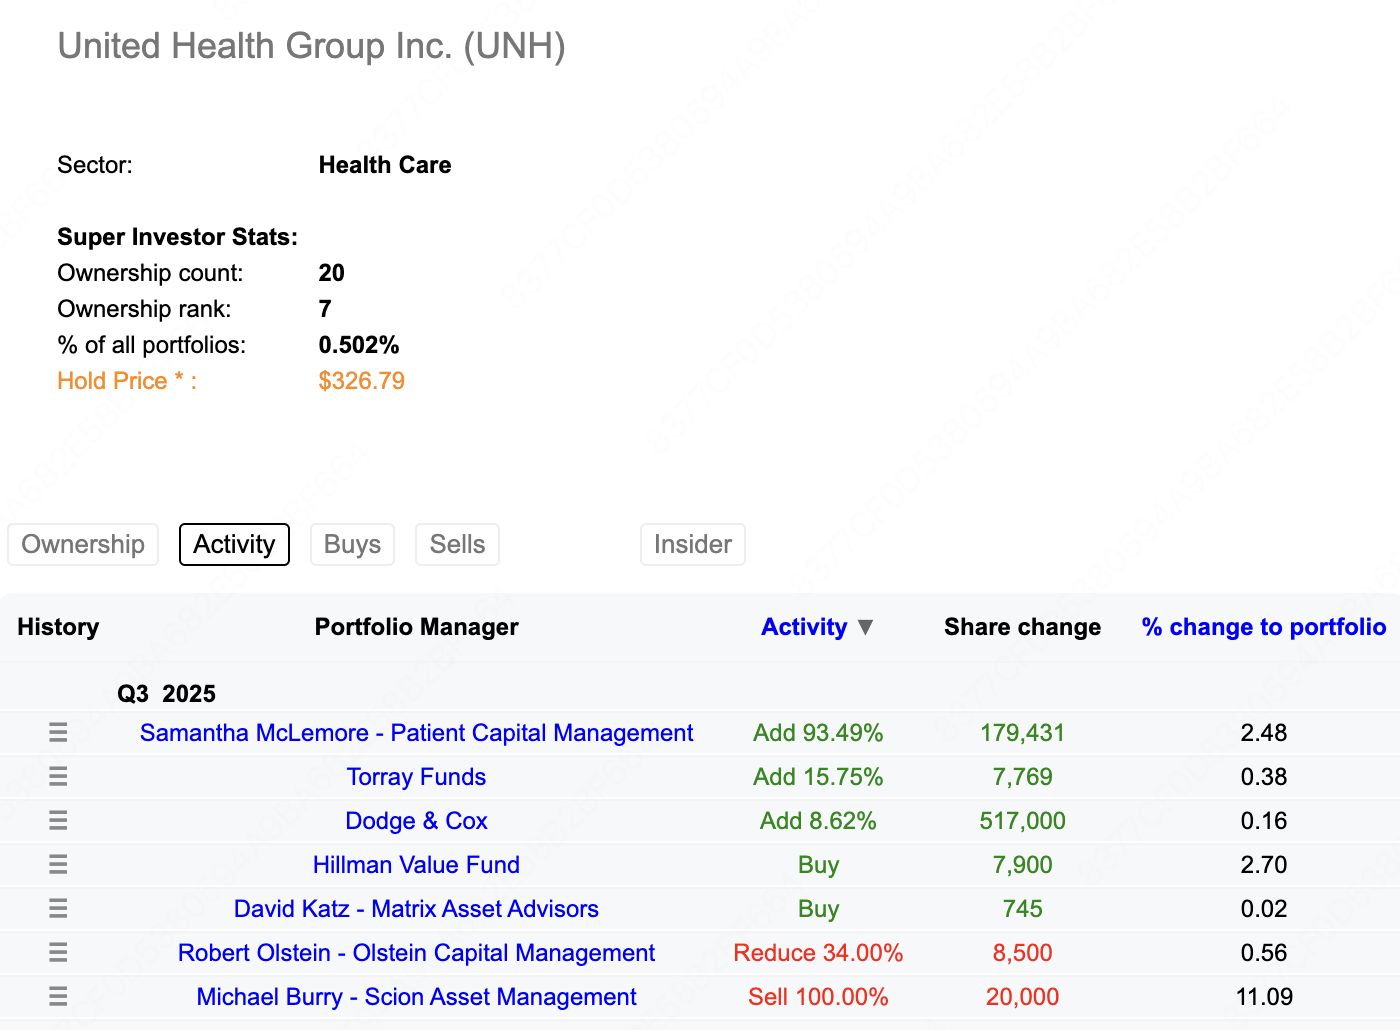The width and height of the screenshot is (1400, 1030).
Task: Open history icon for Samantha McLemore row
Action: click(58, 733)
